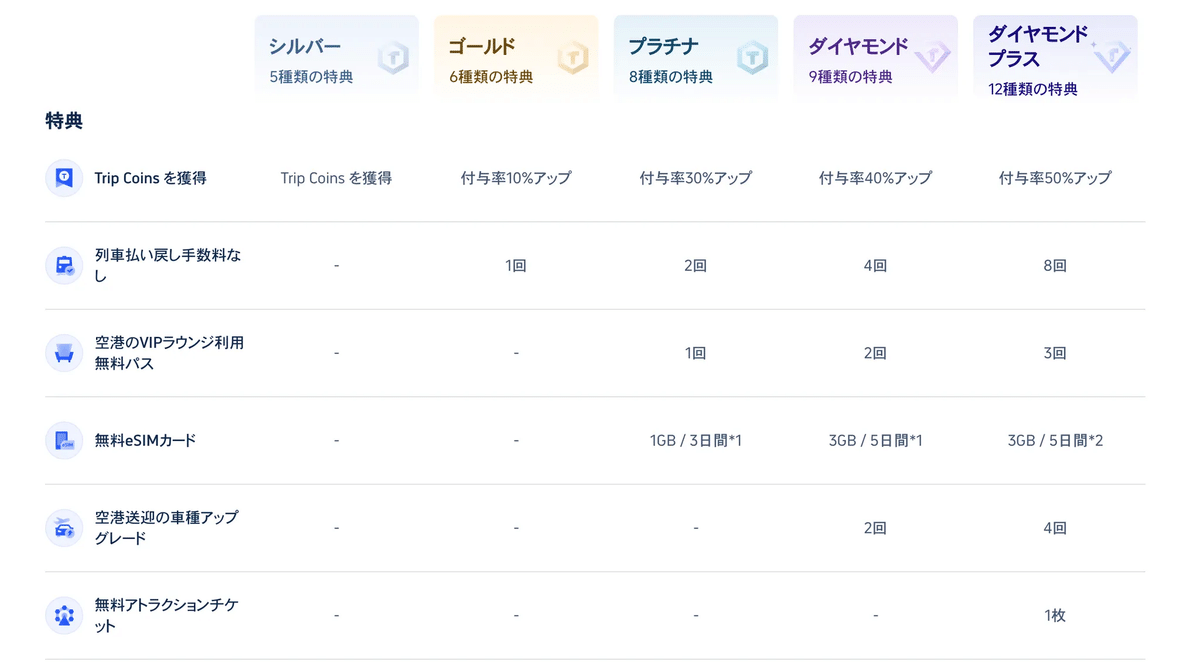Click the 1枚 attraction ticket cell
The width and height of the screenshot is (1200, 669).
1054,615
